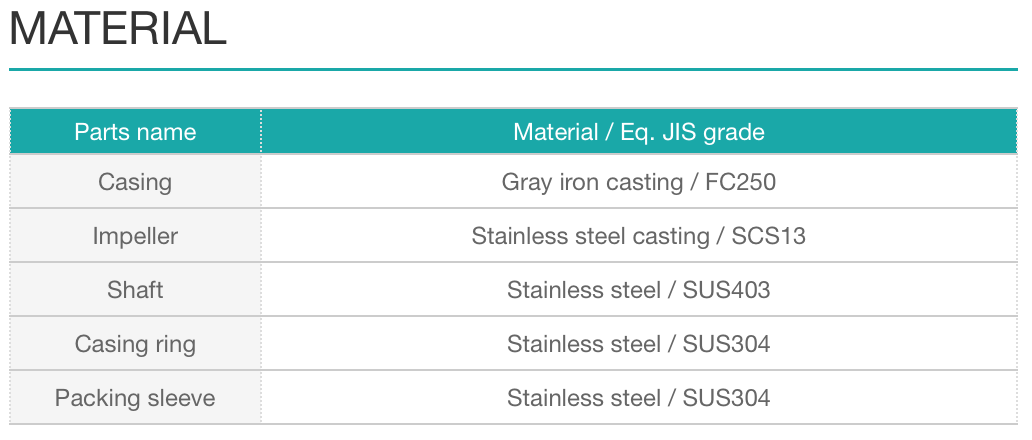Click the 'Stainless steel casting' material text
The height and width of the screenshot is (440, 1032).
click(590, 236)
